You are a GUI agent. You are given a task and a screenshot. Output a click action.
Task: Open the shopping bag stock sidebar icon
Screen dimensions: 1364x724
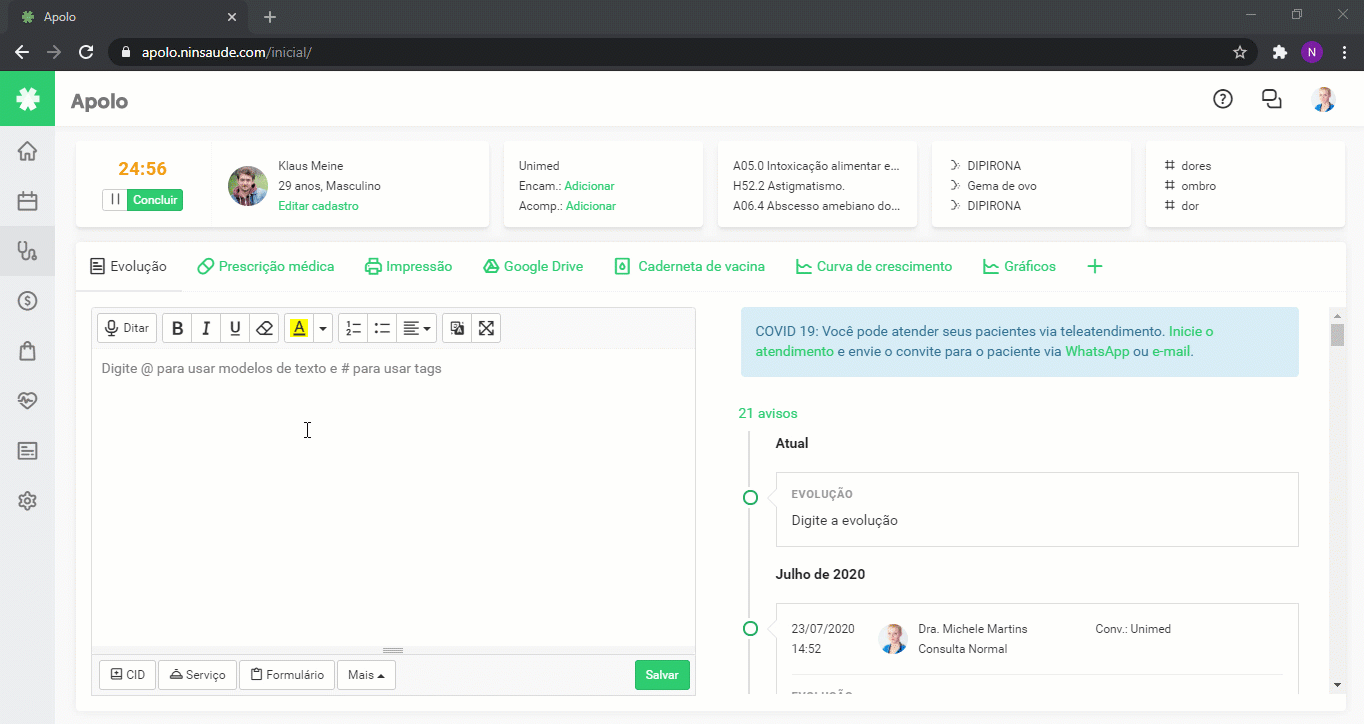[27, 351]
